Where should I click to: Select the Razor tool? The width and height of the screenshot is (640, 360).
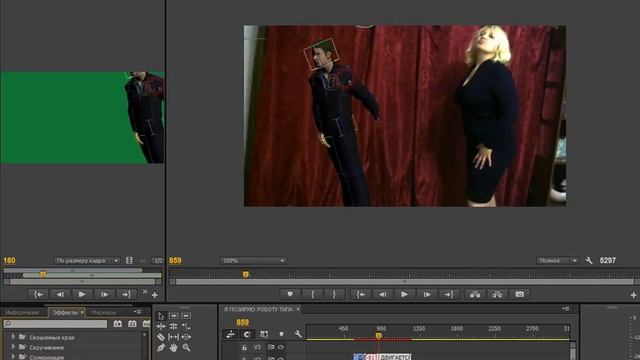click(161, 337)
